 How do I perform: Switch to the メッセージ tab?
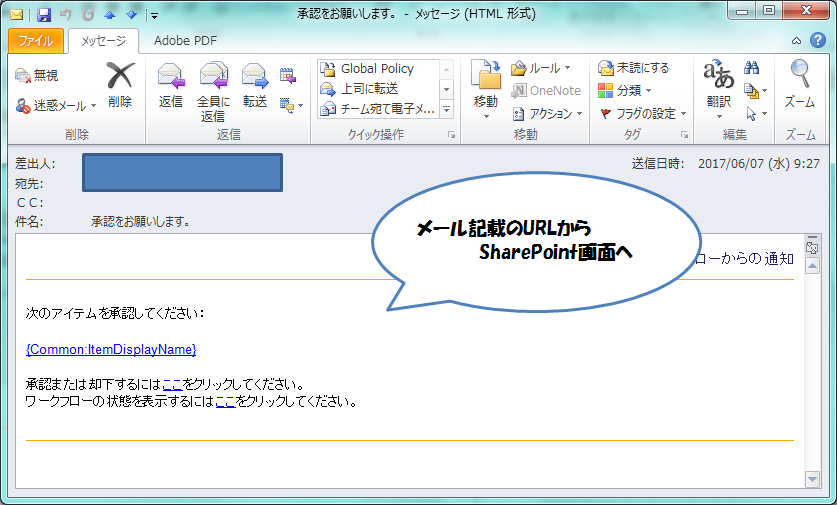coord(104,41)
